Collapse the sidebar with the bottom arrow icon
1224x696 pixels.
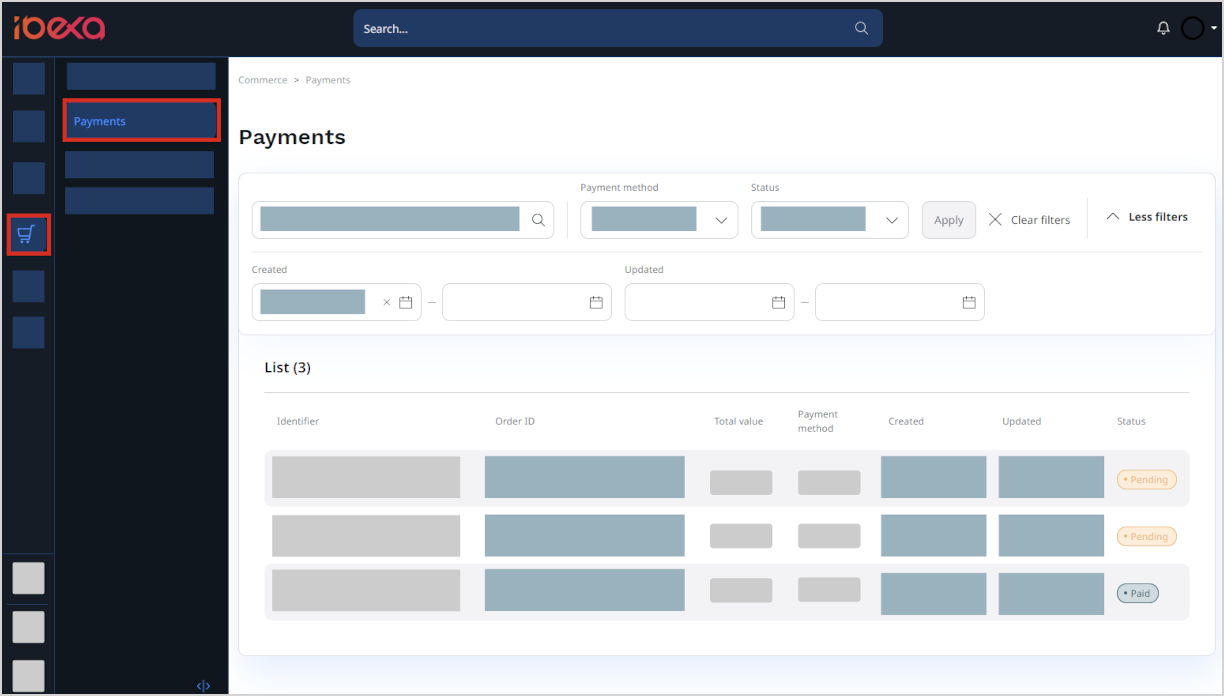[203, 685]
